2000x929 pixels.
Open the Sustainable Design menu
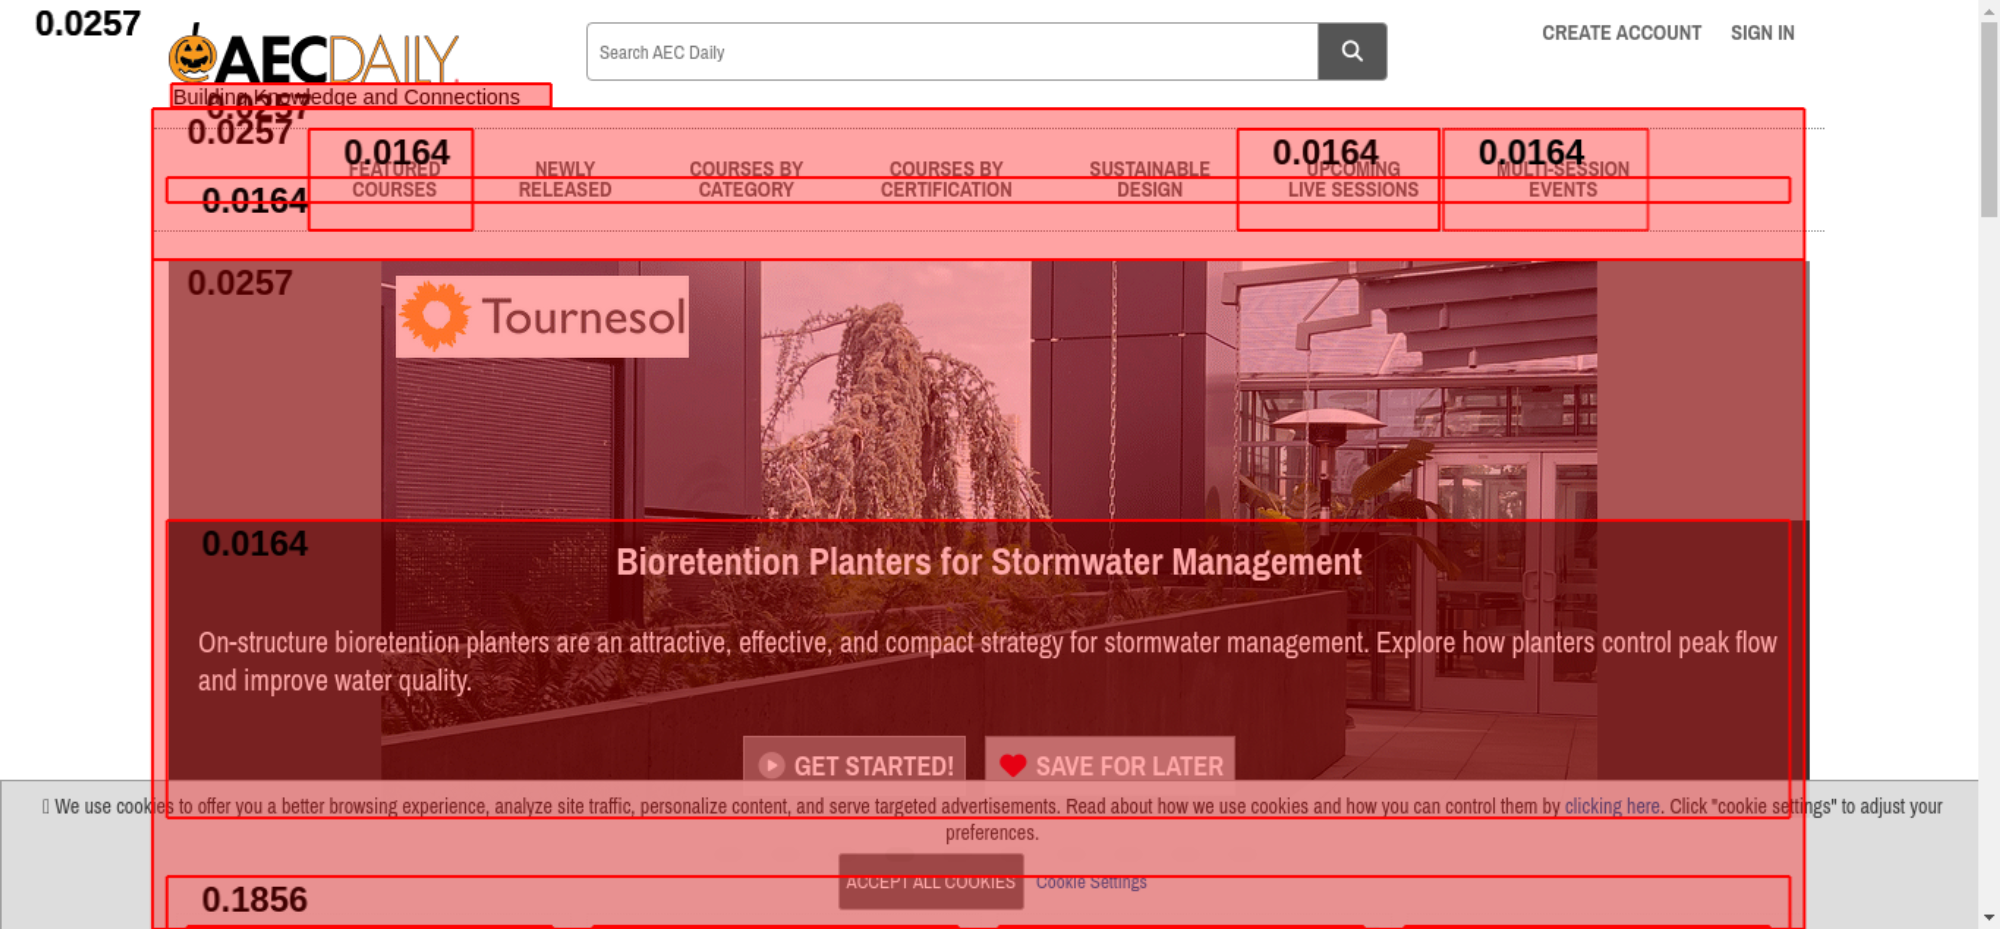click(x=1149, y=179)
